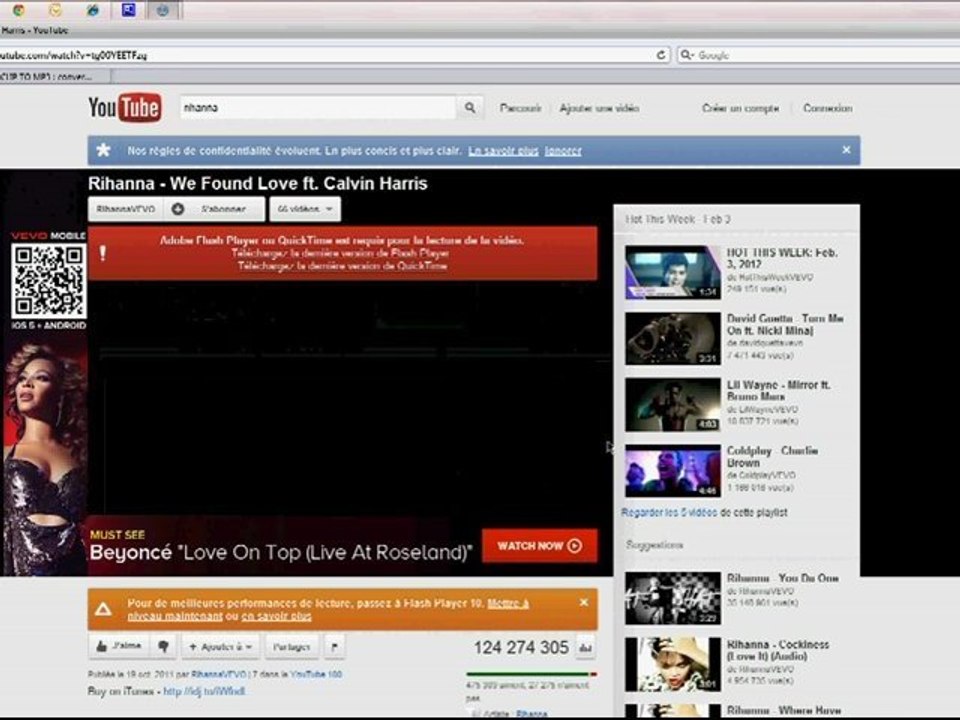The height and width of the screenshot is (720, 960).
Task: Click Créer un compte
Action: [x=741, y=108]
